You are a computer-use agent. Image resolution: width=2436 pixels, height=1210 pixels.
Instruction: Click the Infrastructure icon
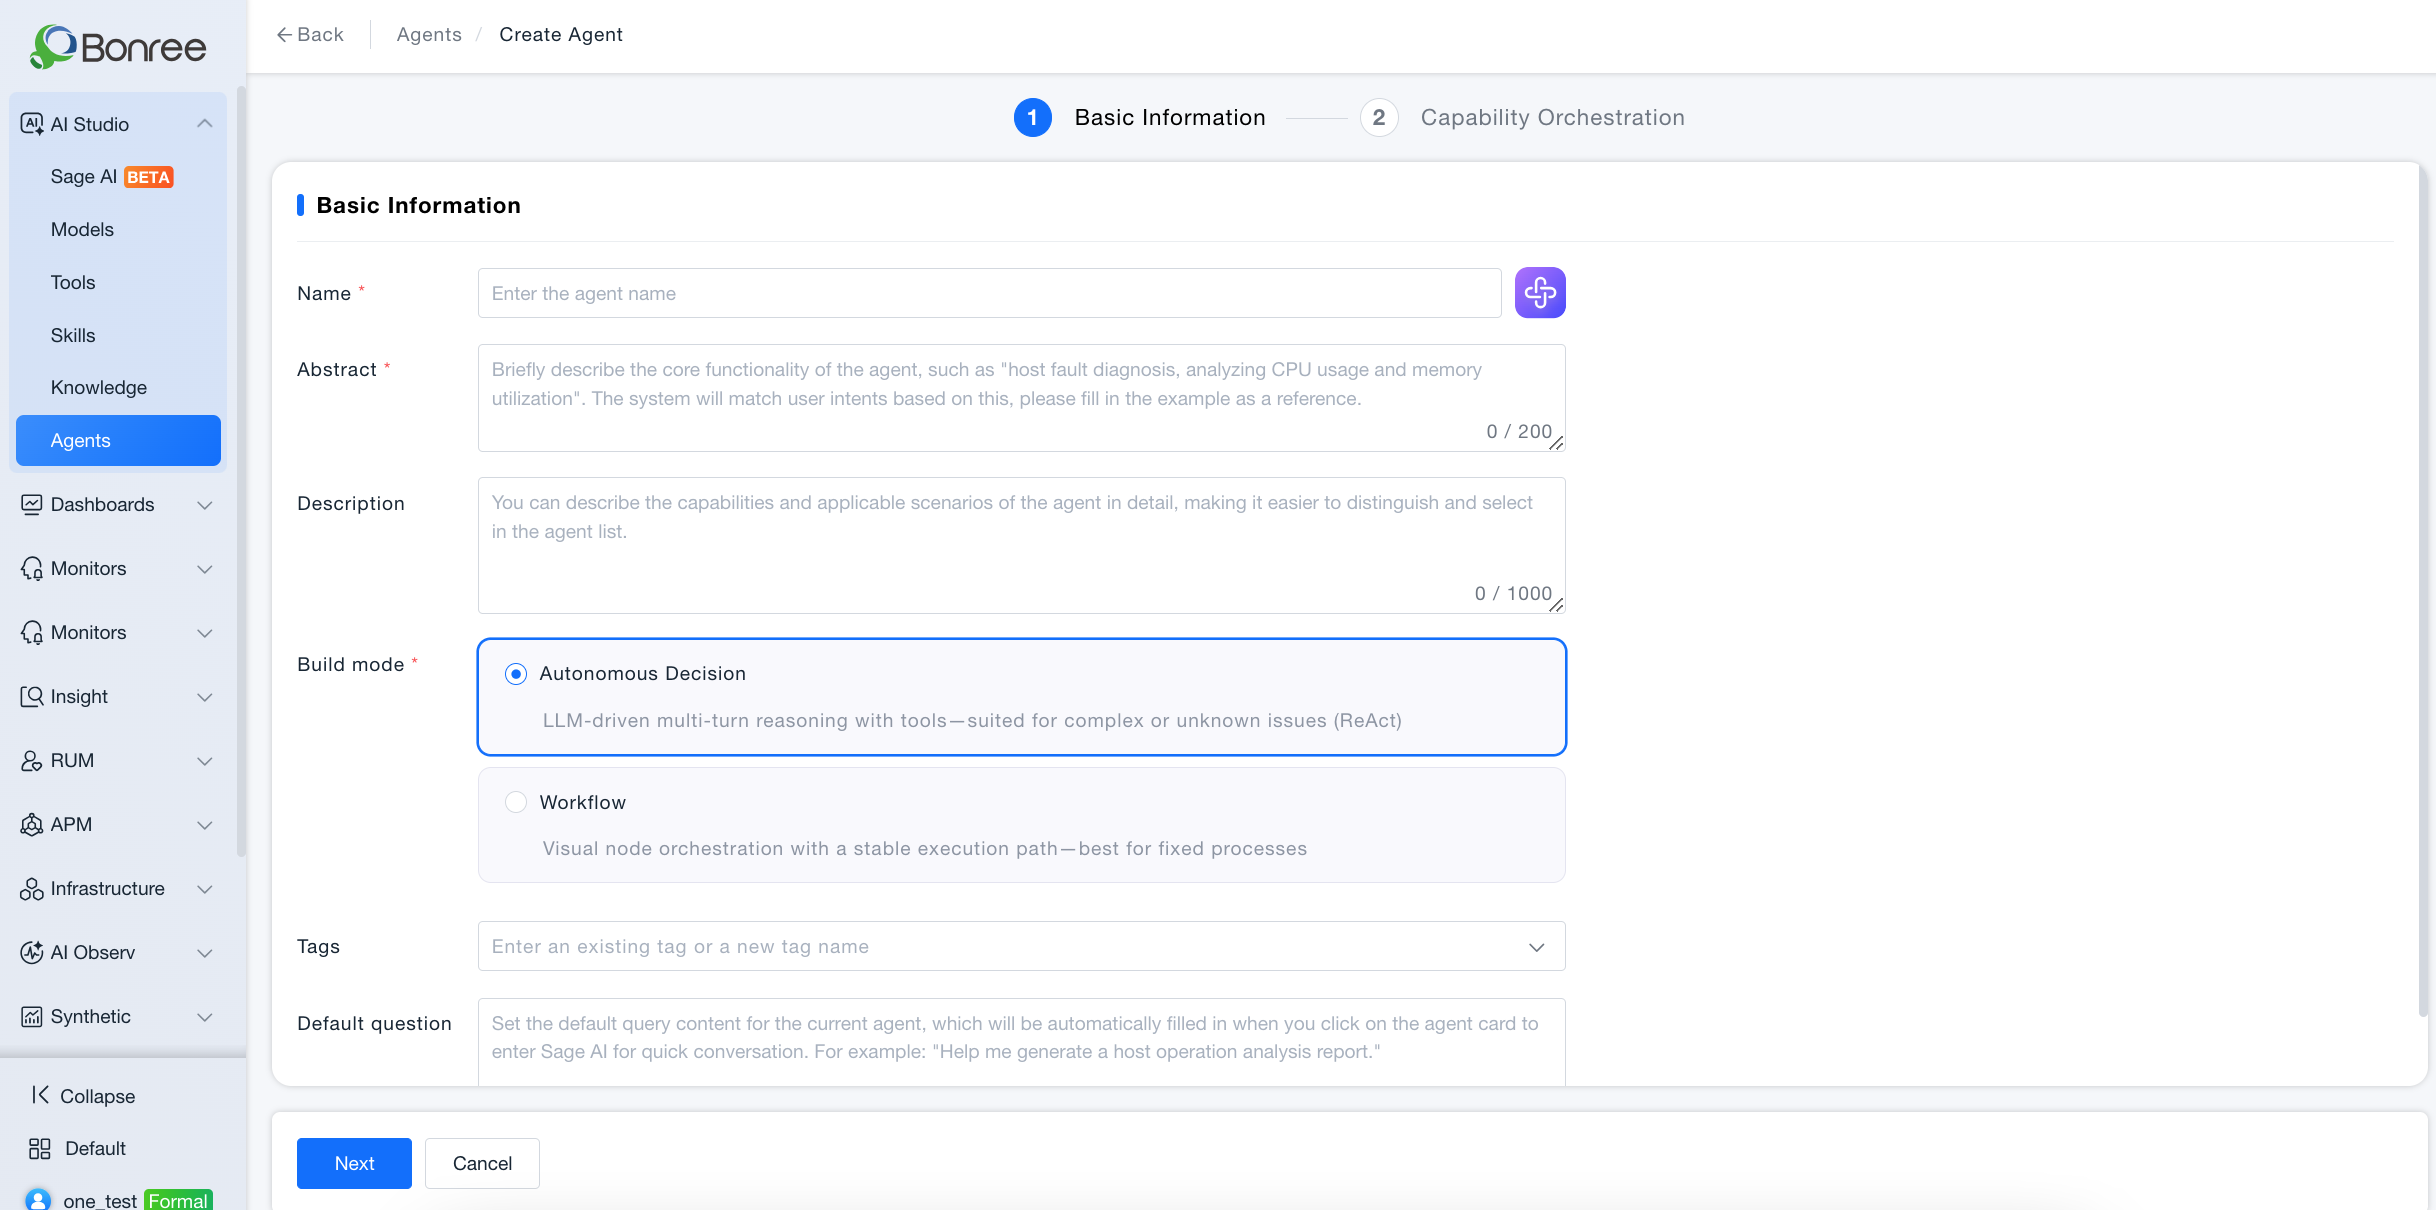(x=32, y=888)
